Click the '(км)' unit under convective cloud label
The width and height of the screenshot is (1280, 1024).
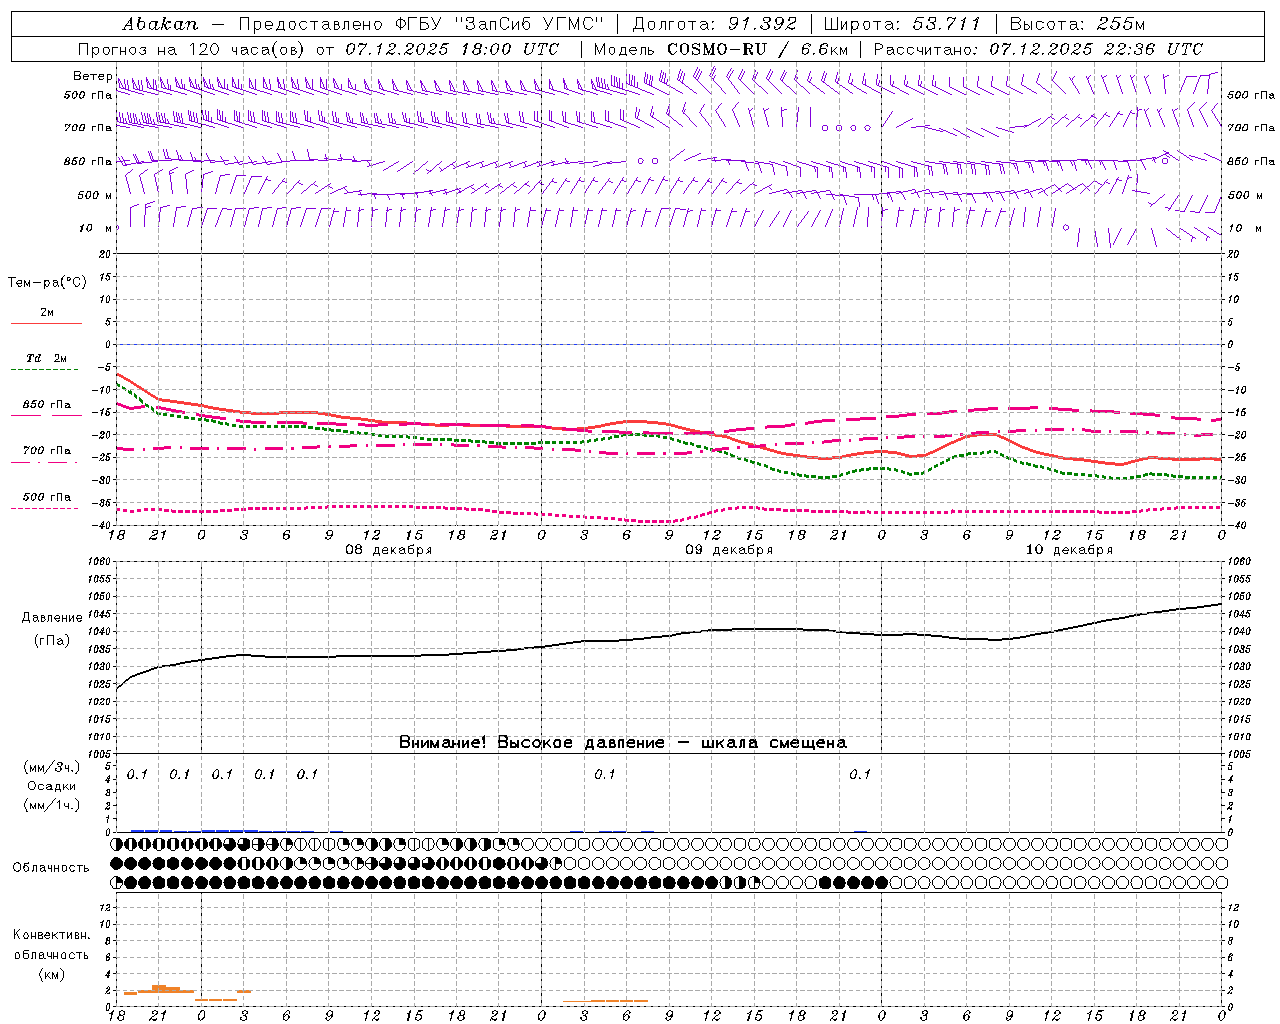click(52, 973)
